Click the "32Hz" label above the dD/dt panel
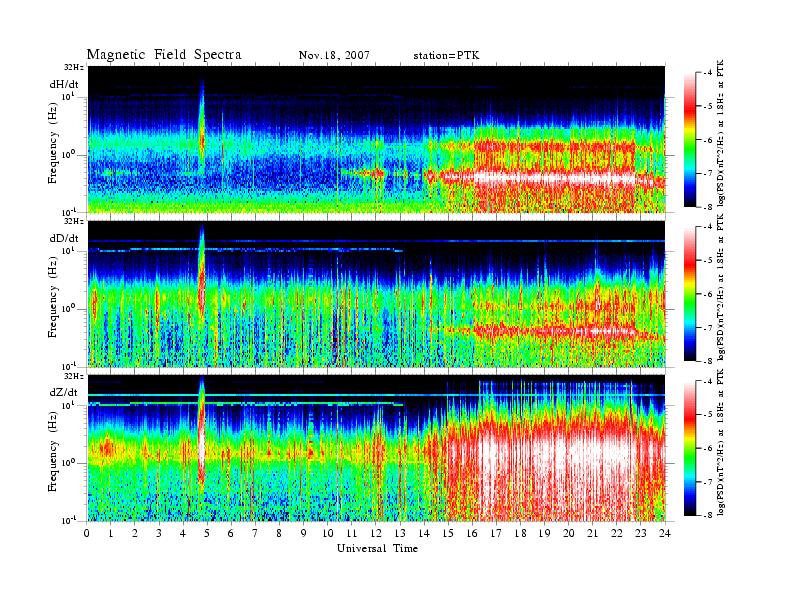Screen dimensions: 792x612 74,221
